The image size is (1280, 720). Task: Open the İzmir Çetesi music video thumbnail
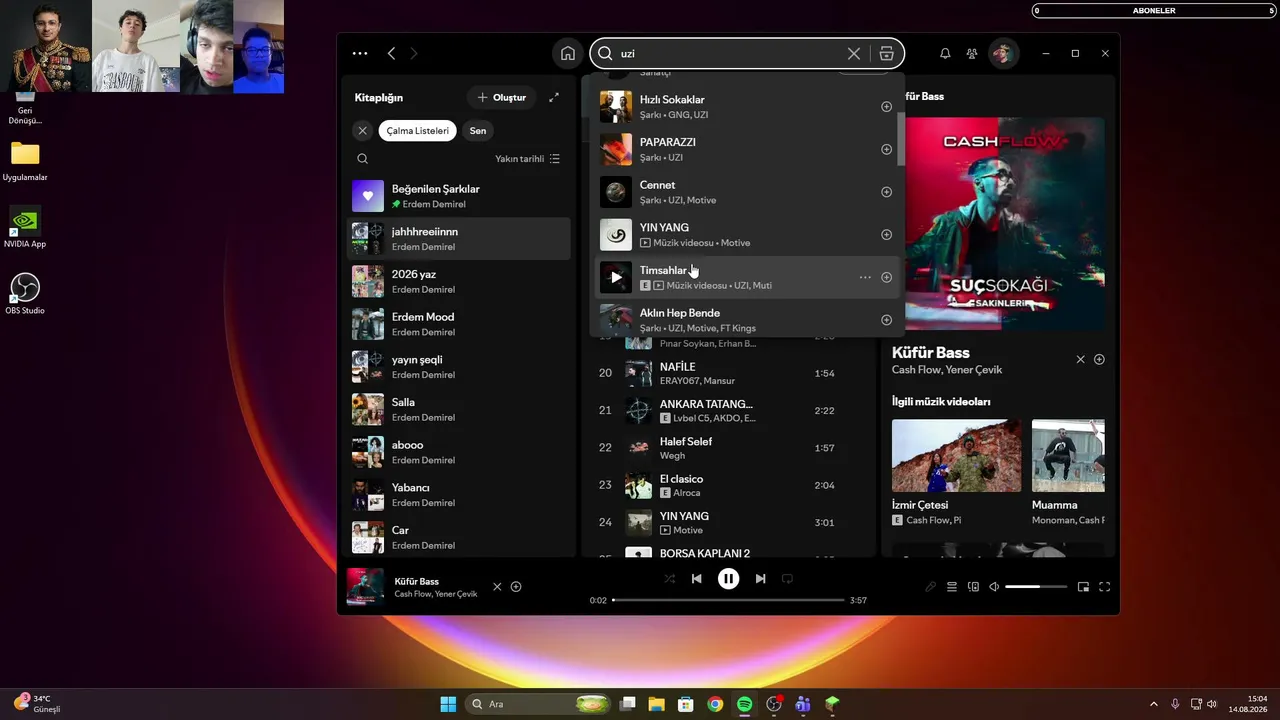[x=957, y=455]
